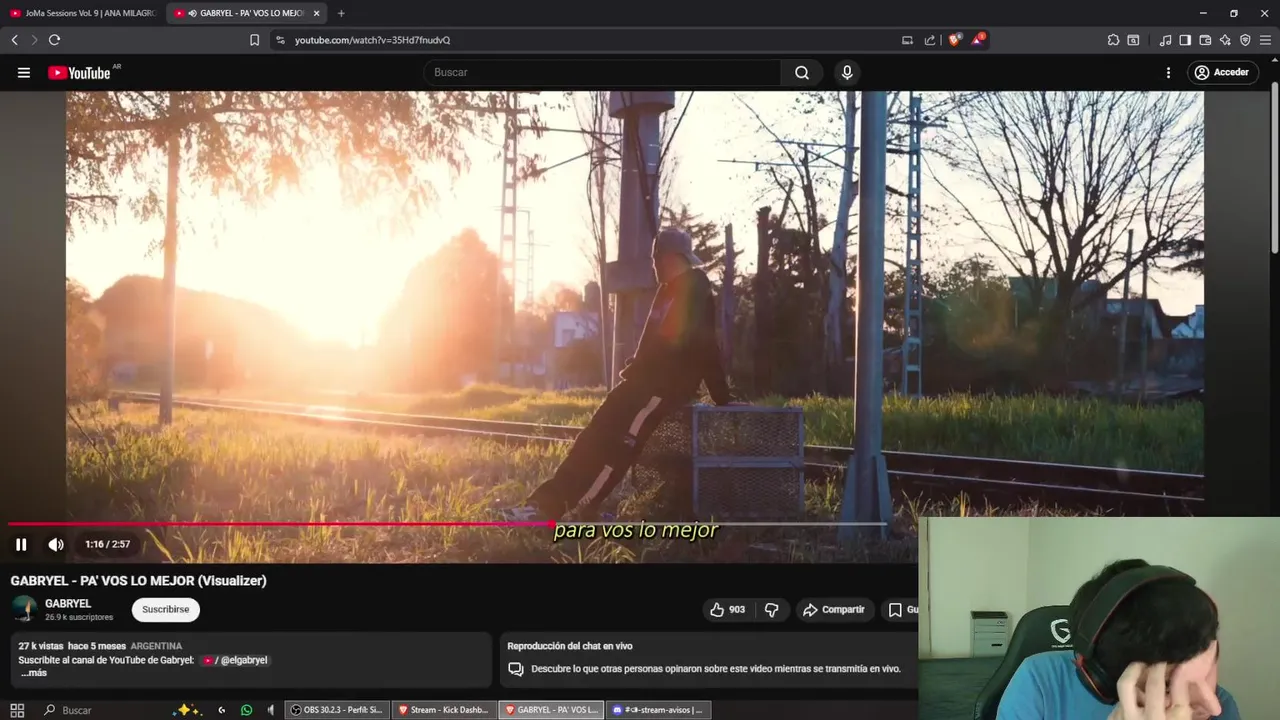Screen dimensions: 1280x720
Task: Dislike the video with thumbs-down icon
Action: [x=771, y=610]
